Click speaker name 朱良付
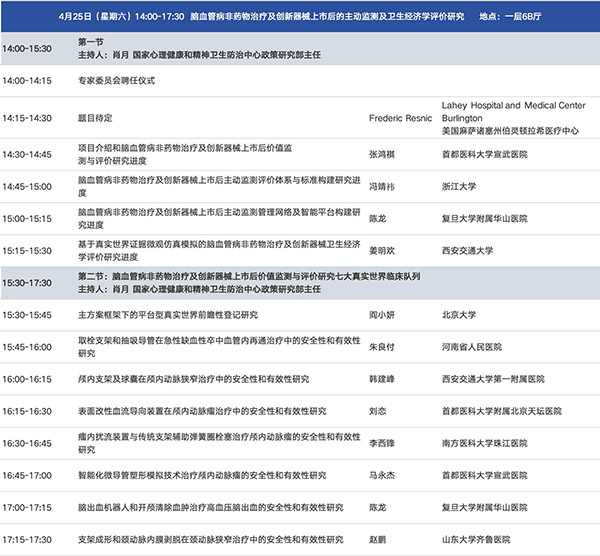 pyautogui.click(x=384, y=347)
